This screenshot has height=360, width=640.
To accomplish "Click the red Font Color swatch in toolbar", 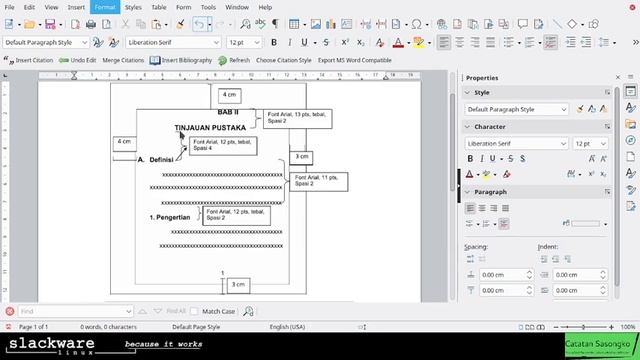I will pos(398,42).
